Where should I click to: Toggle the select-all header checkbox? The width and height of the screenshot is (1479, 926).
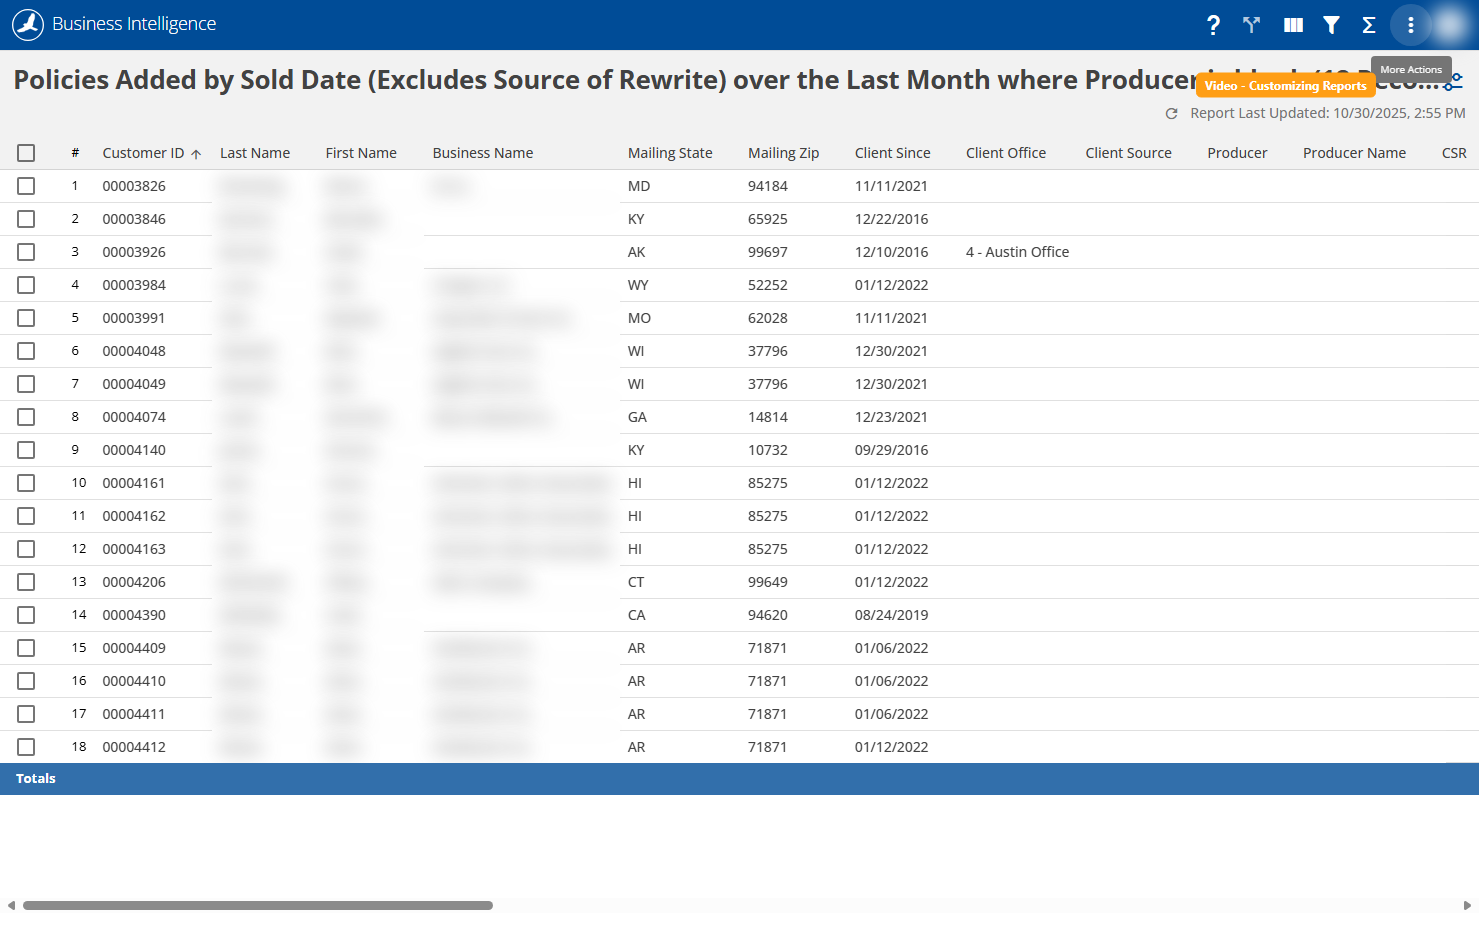click(x=26, y=153)
